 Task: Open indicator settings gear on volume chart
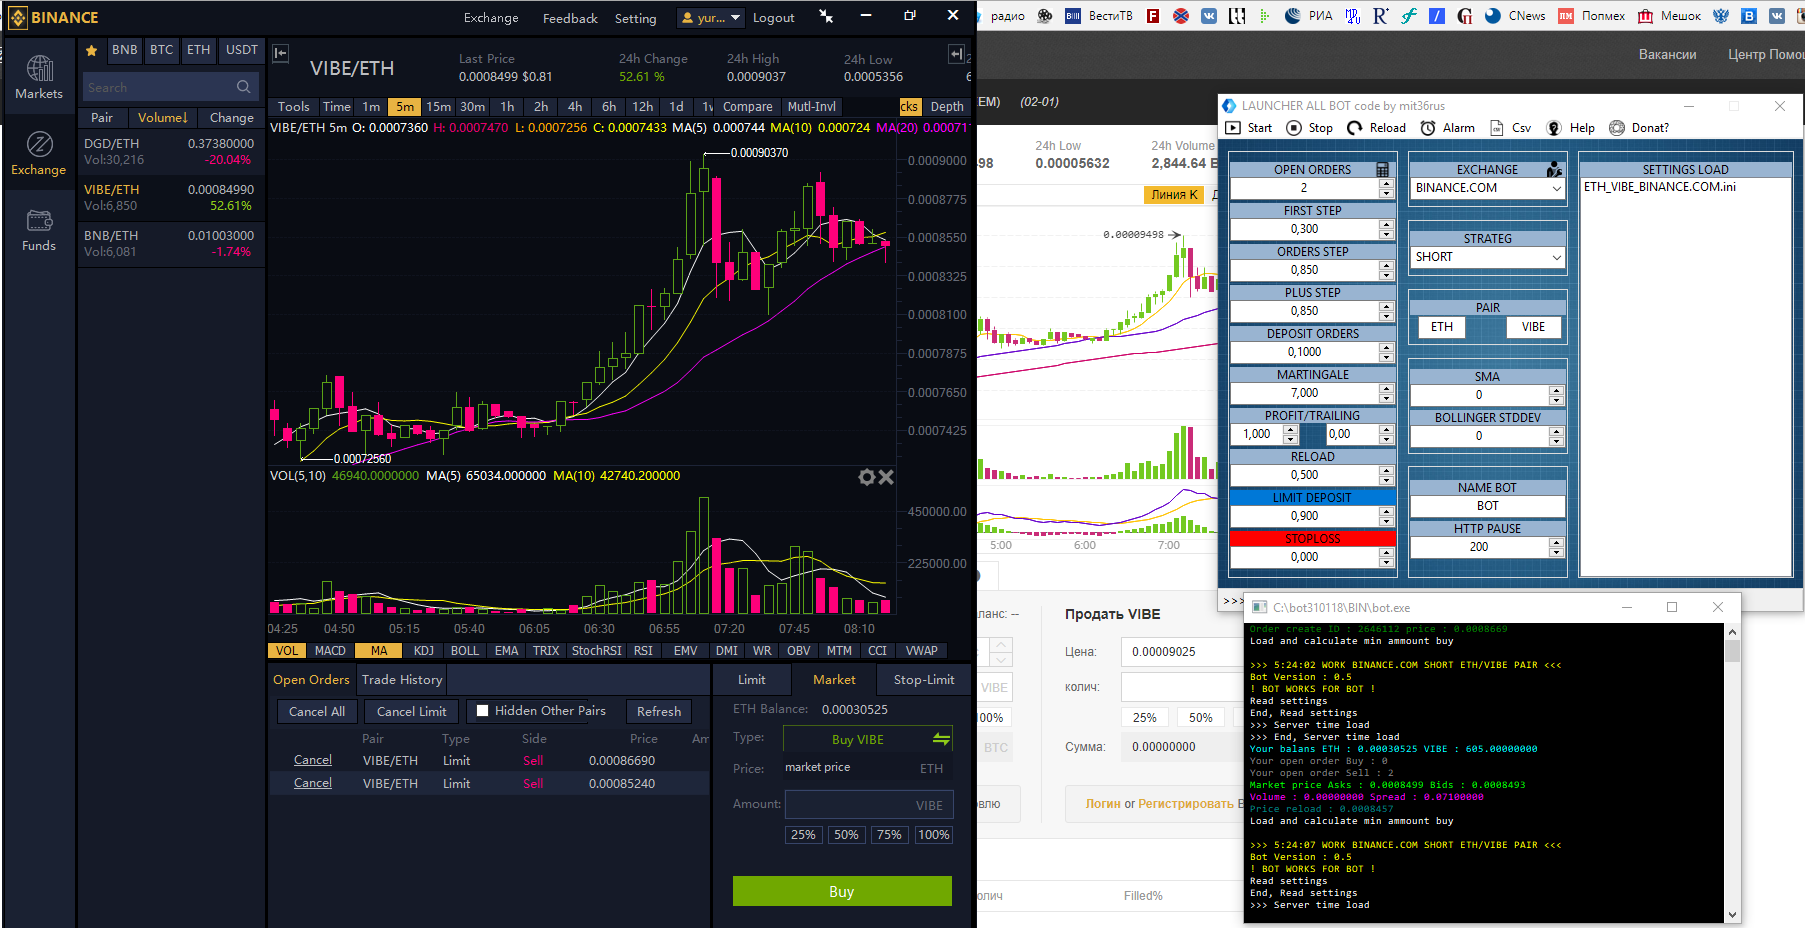867,477
